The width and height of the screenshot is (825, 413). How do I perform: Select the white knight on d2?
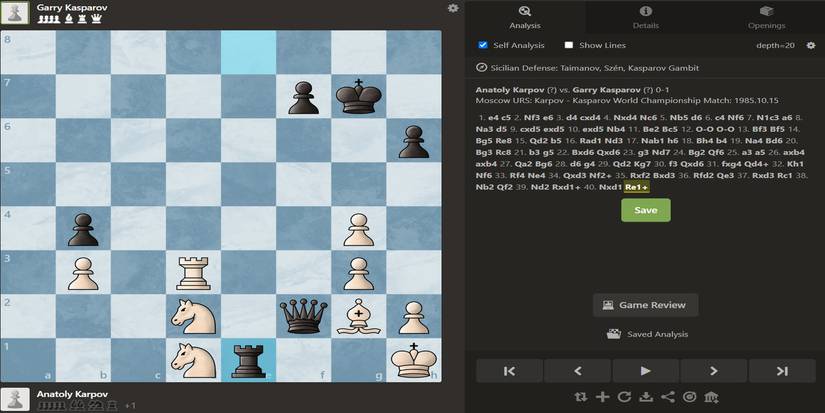coord(193,316)
